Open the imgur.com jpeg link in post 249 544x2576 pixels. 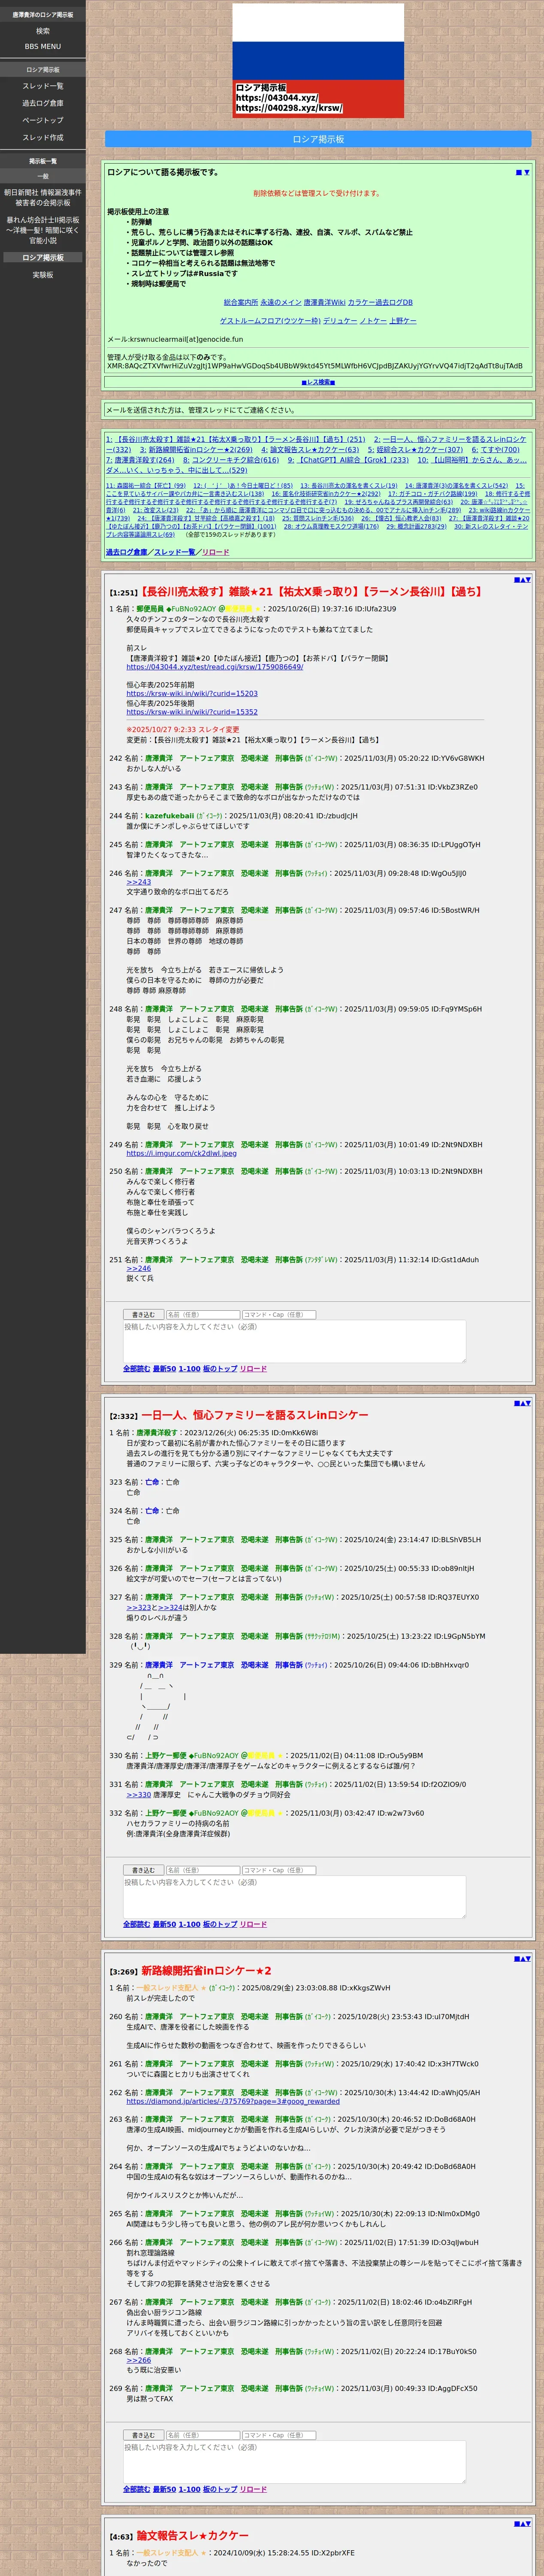click(181, 1153)
